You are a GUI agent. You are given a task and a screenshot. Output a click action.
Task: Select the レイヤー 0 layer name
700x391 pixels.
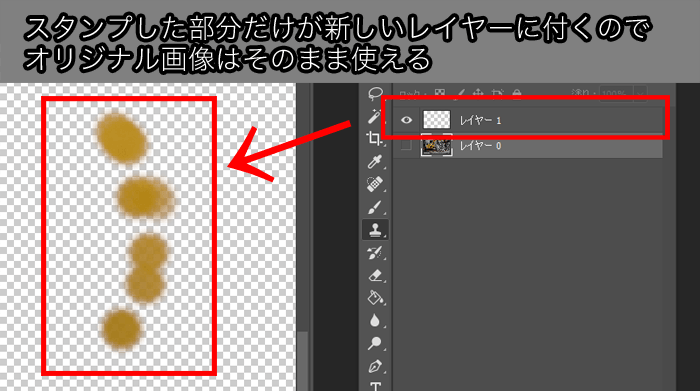480,146
